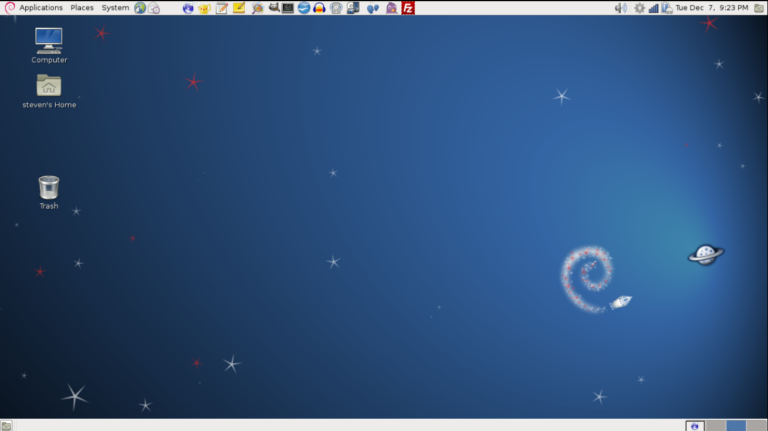The height and width of the screenshot is (431, 768).
Task: Launch the Iceweasel browser icon
Action: (x=188, y=8)
